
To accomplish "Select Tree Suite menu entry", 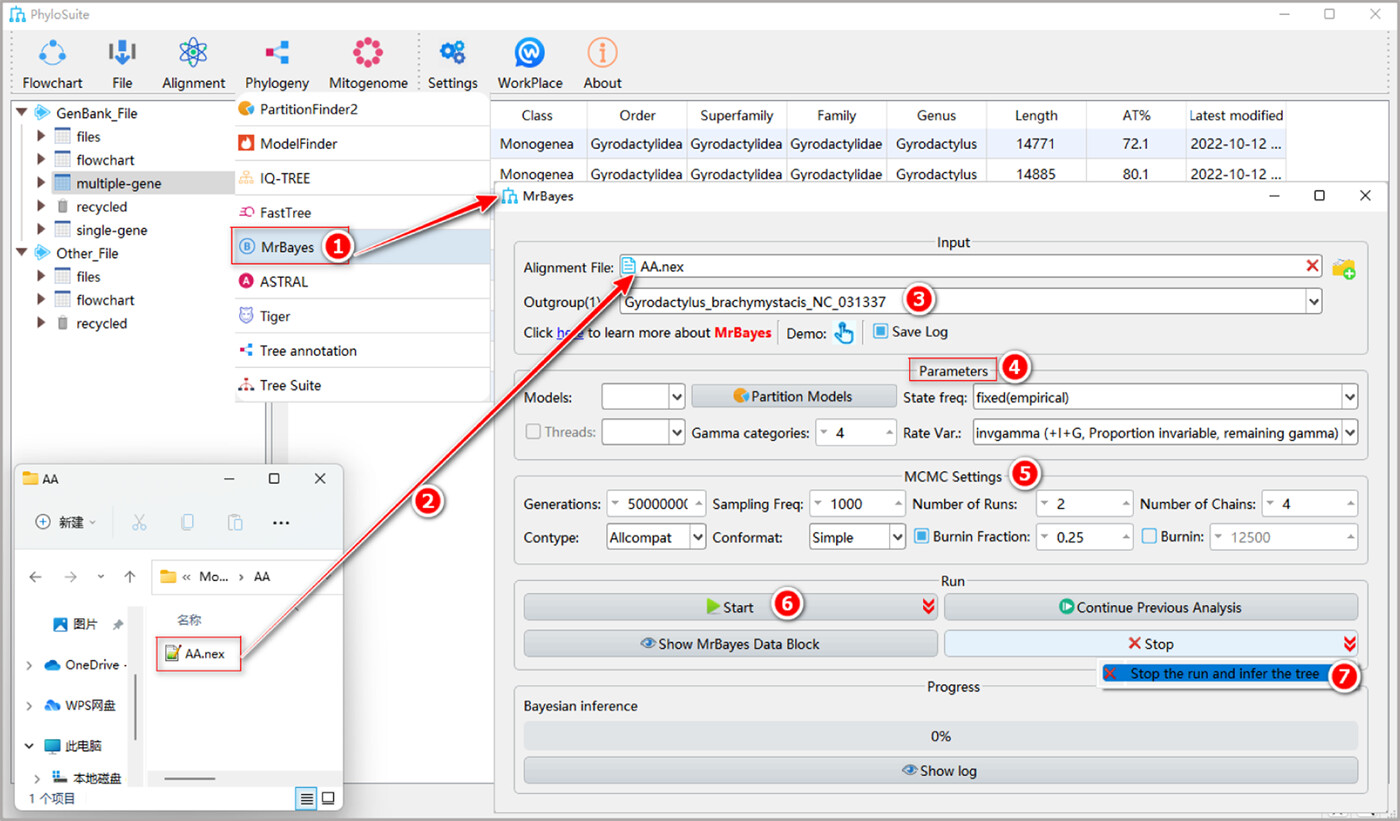I will pyautogui.click(x=362, y=385).
